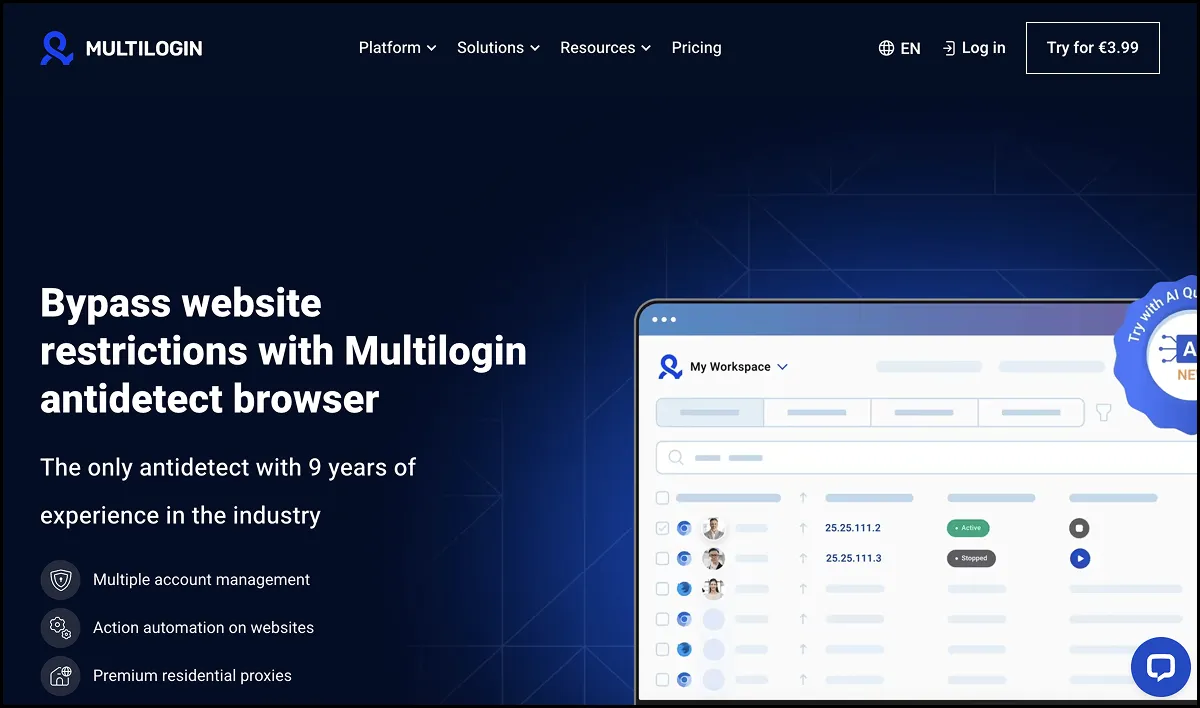The image size is (1200, 708).
Task: Click the Try for €3.99 button
Action: (1092, 47)
